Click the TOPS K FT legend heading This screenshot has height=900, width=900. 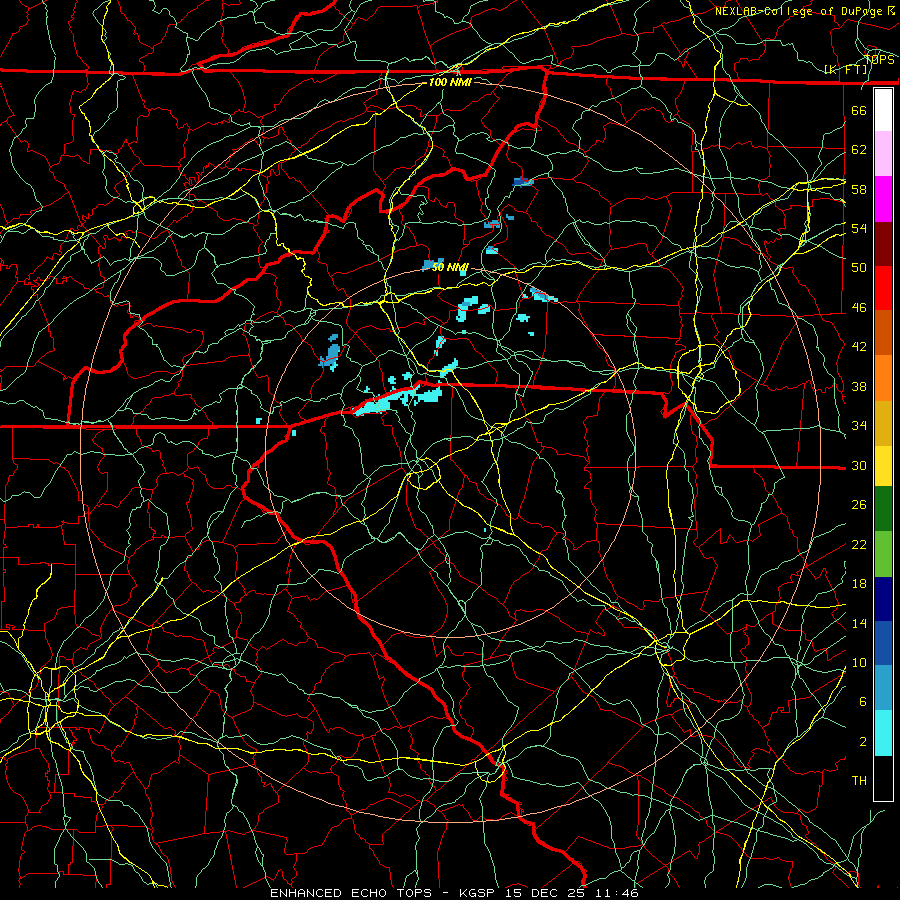[859, 64]
